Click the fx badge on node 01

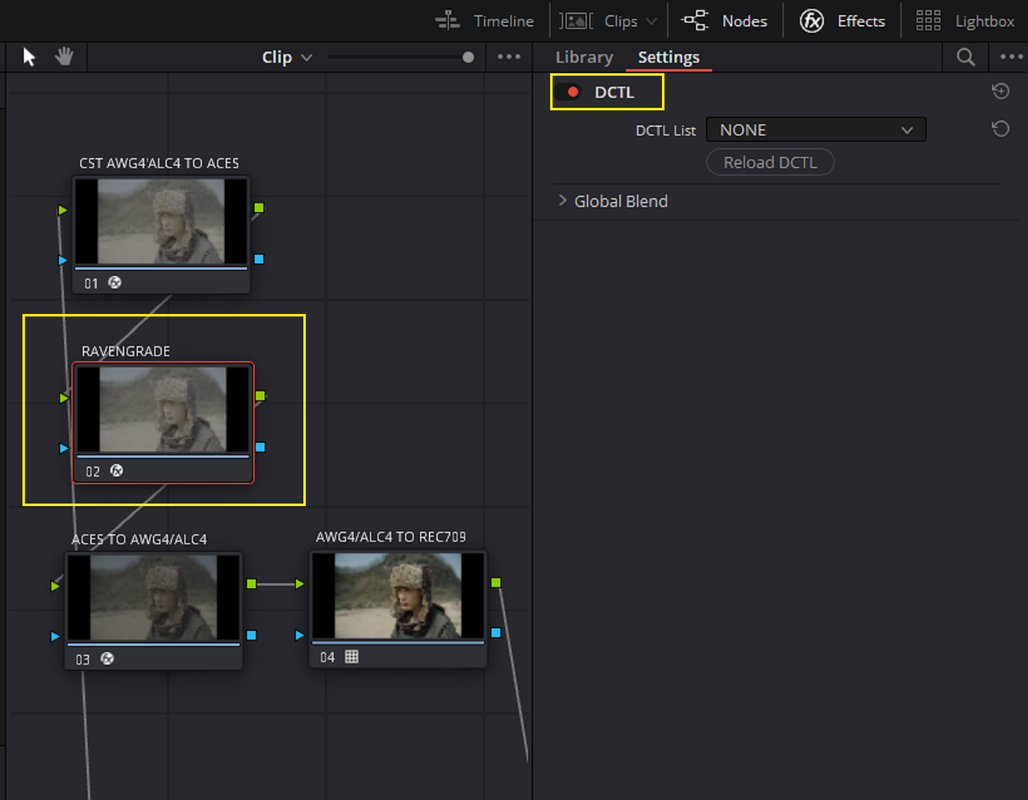tap(115, 283)
